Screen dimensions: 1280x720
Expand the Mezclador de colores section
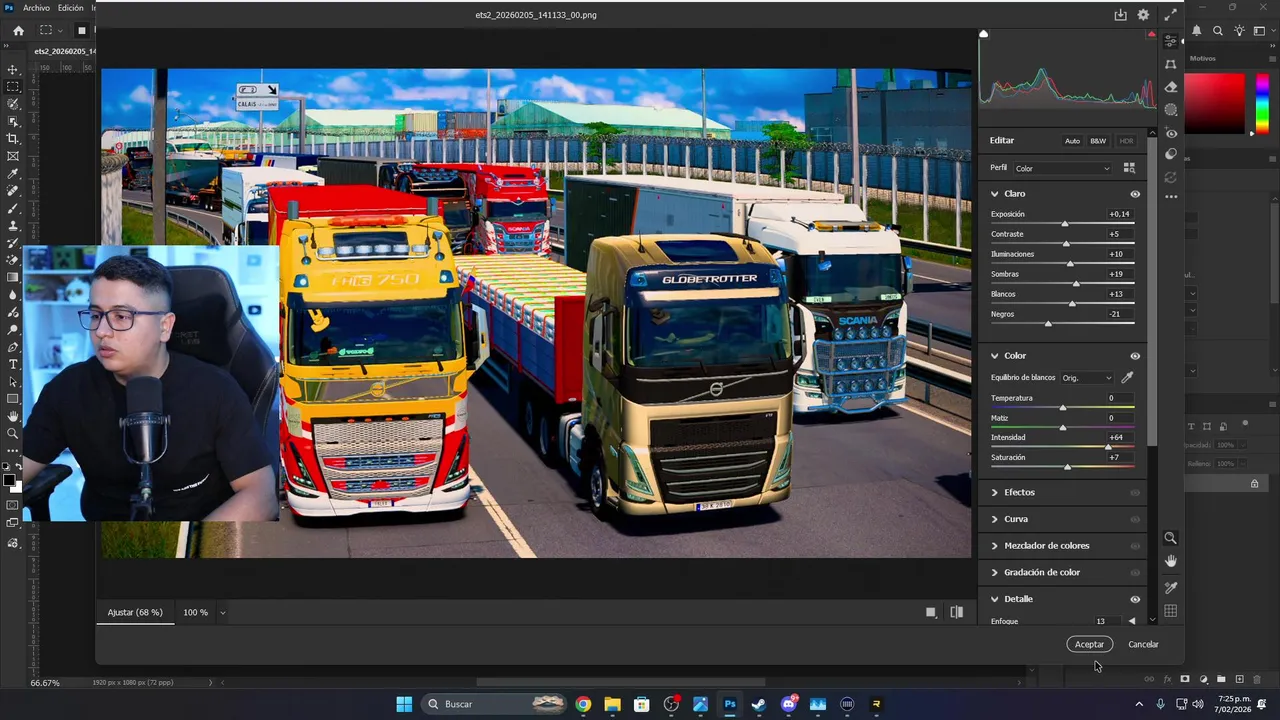tap(994, 546)
